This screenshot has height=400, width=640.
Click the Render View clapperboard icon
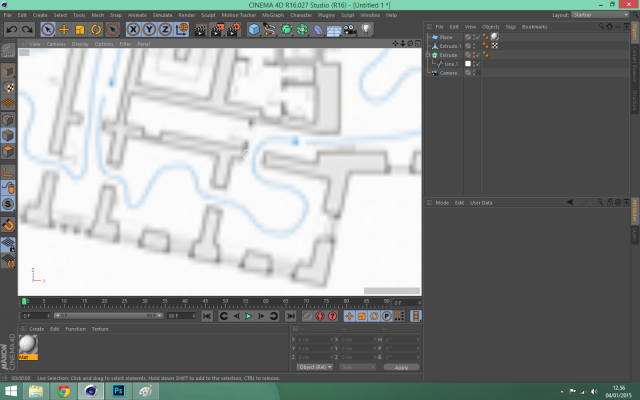[x=200, y=30]
